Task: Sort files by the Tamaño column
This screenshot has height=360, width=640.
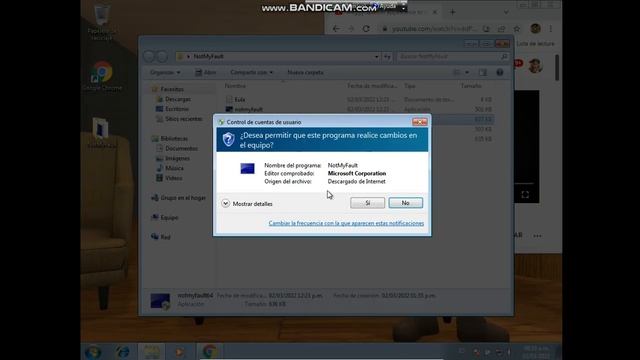Action: tap(471, 86)
